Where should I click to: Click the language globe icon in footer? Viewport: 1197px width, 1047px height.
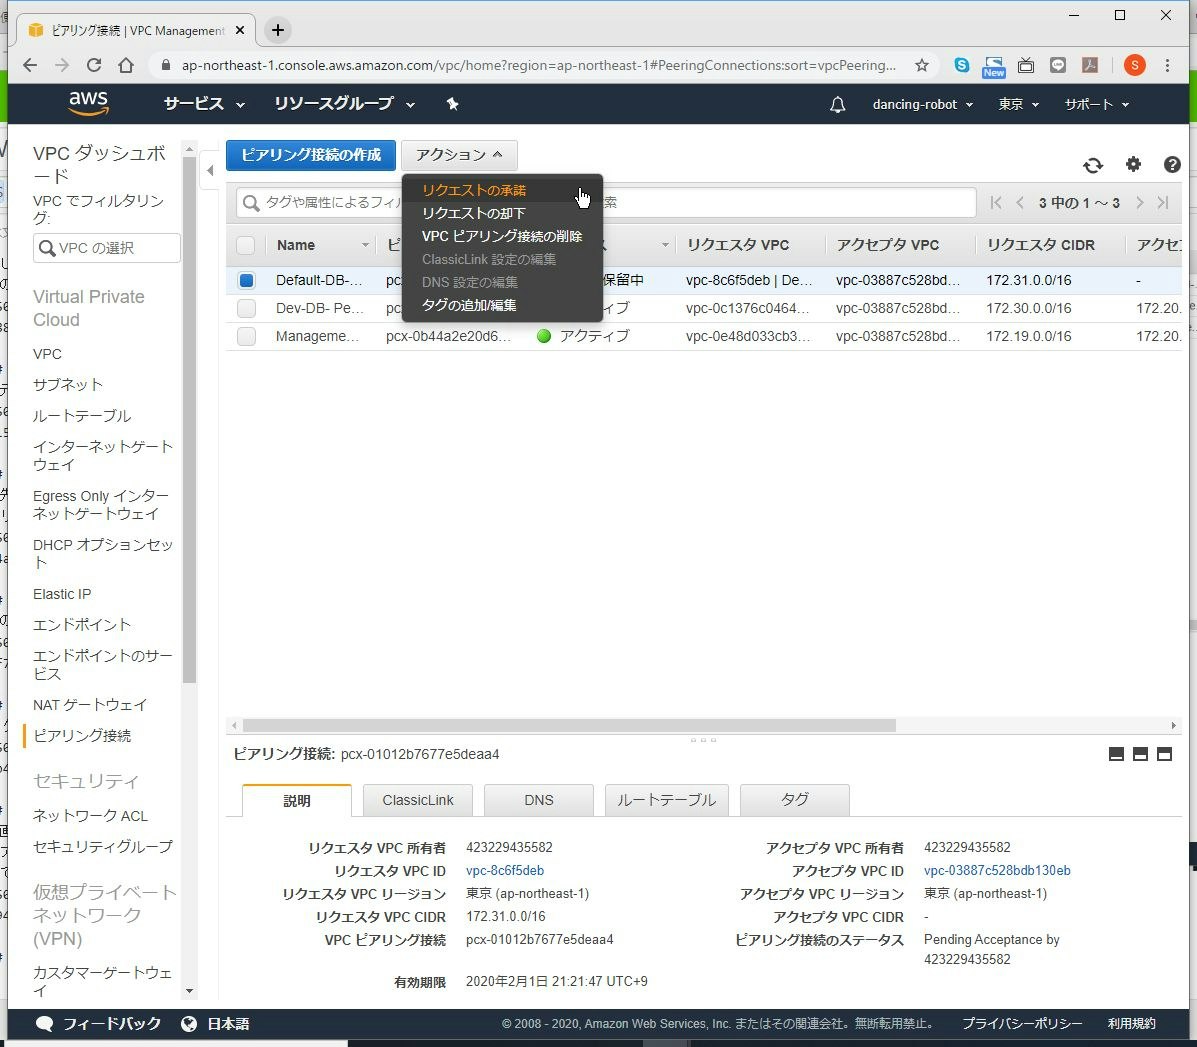point(189,1024)
